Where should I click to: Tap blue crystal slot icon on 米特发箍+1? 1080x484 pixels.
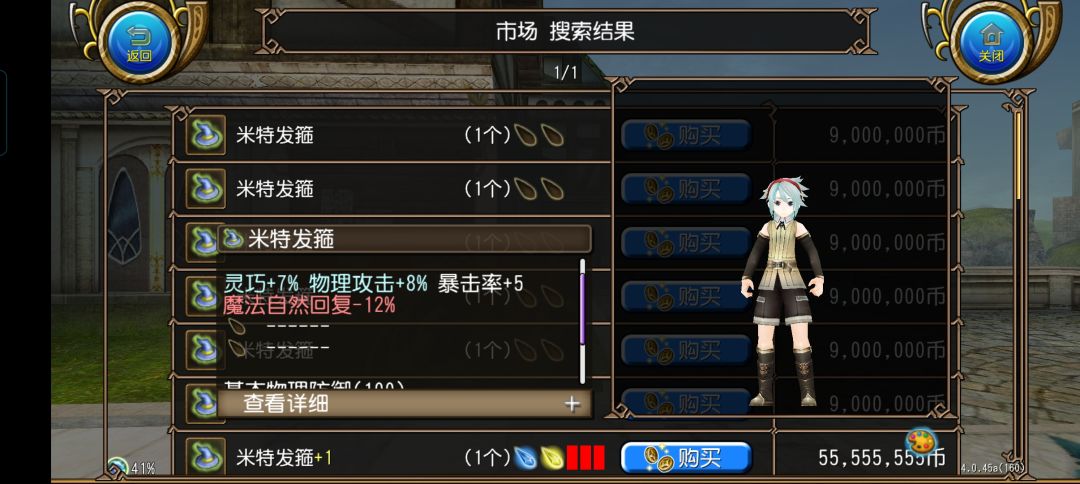click(x=525, y=457)
